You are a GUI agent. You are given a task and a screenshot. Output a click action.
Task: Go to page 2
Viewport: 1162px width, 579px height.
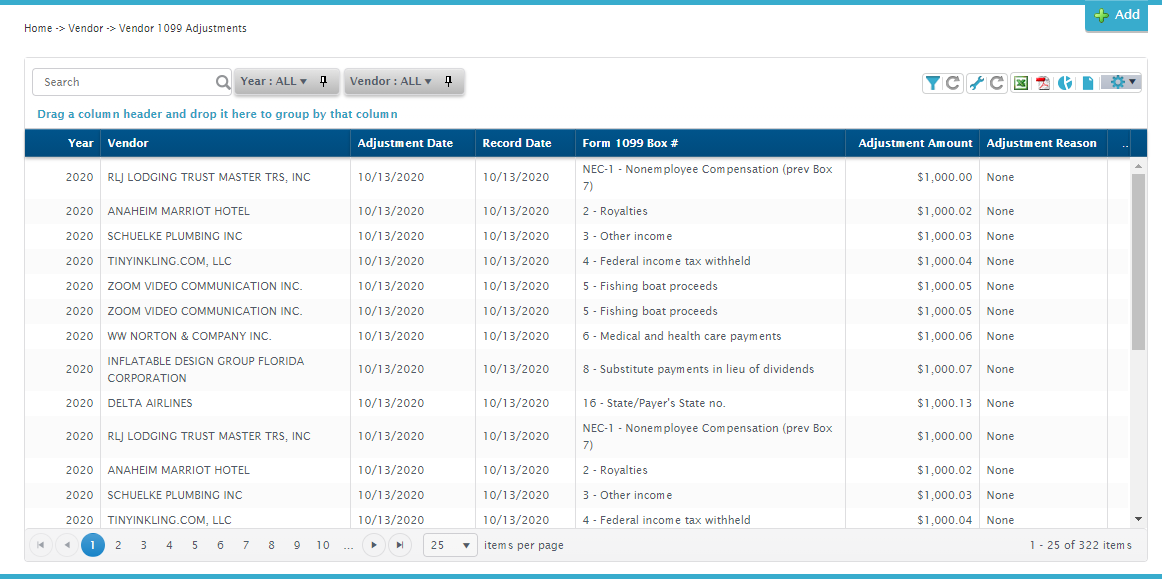[118, 546]
